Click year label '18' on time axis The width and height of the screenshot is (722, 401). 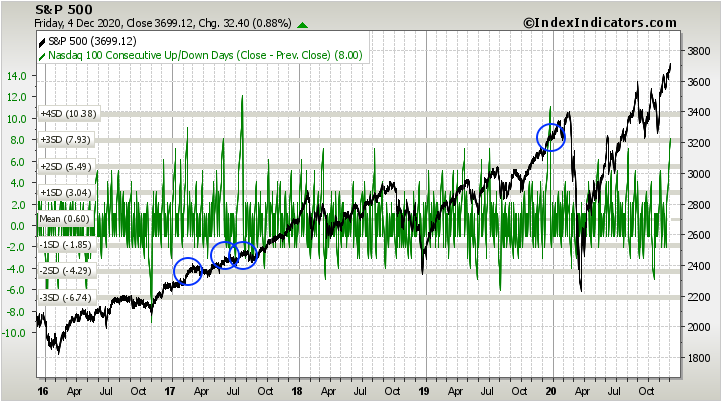pyautogui.click(x=297, y=391)
